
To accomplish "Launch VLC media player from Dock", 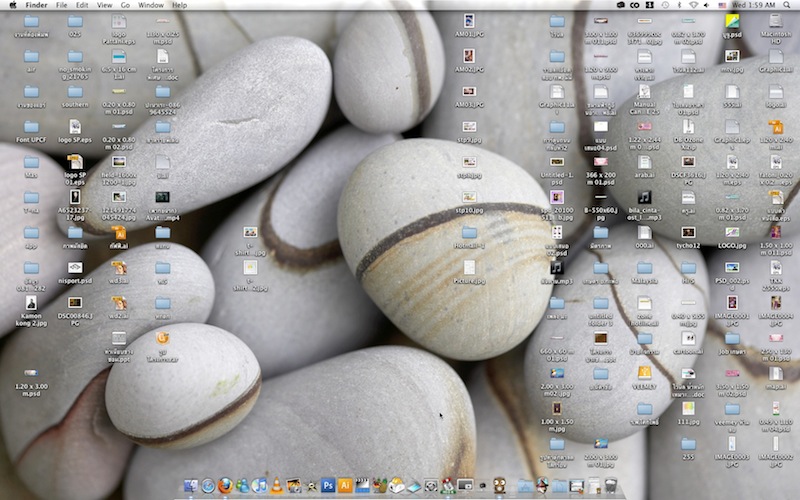I will coord(277,486).
